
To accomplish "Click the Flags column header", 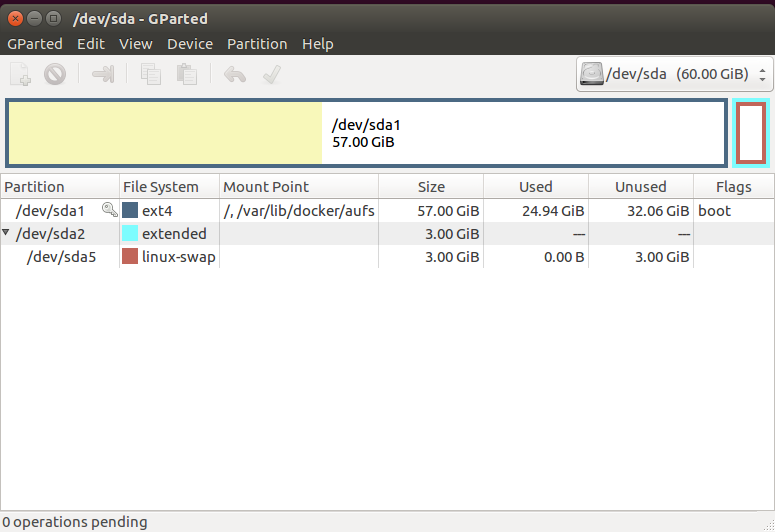I will (x=733, y=186).
